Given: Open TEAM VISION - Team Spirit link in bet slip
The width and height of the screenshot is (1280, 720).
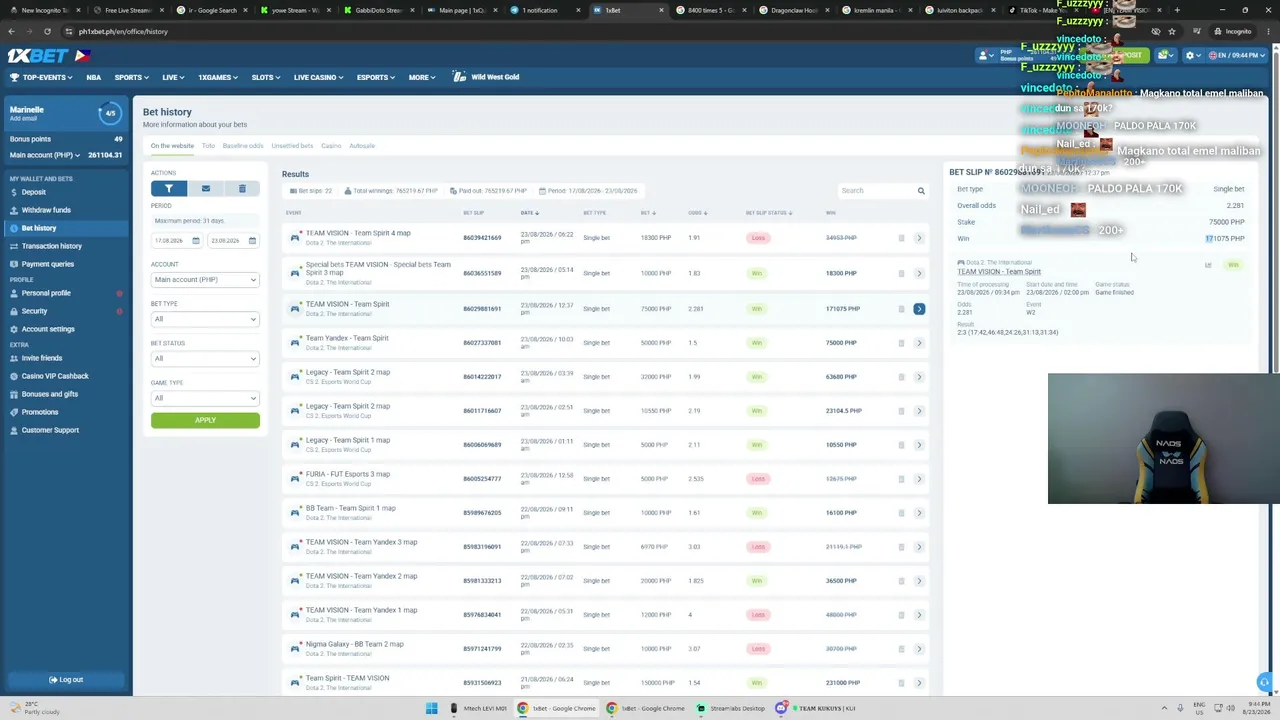Looking at the screenshot, I should click(999, 272).
